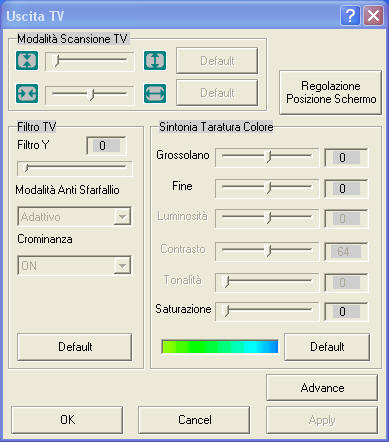Open Regolazione Posizione Schermo
Screen dimensions: 389x442
(x=330, y=92)
